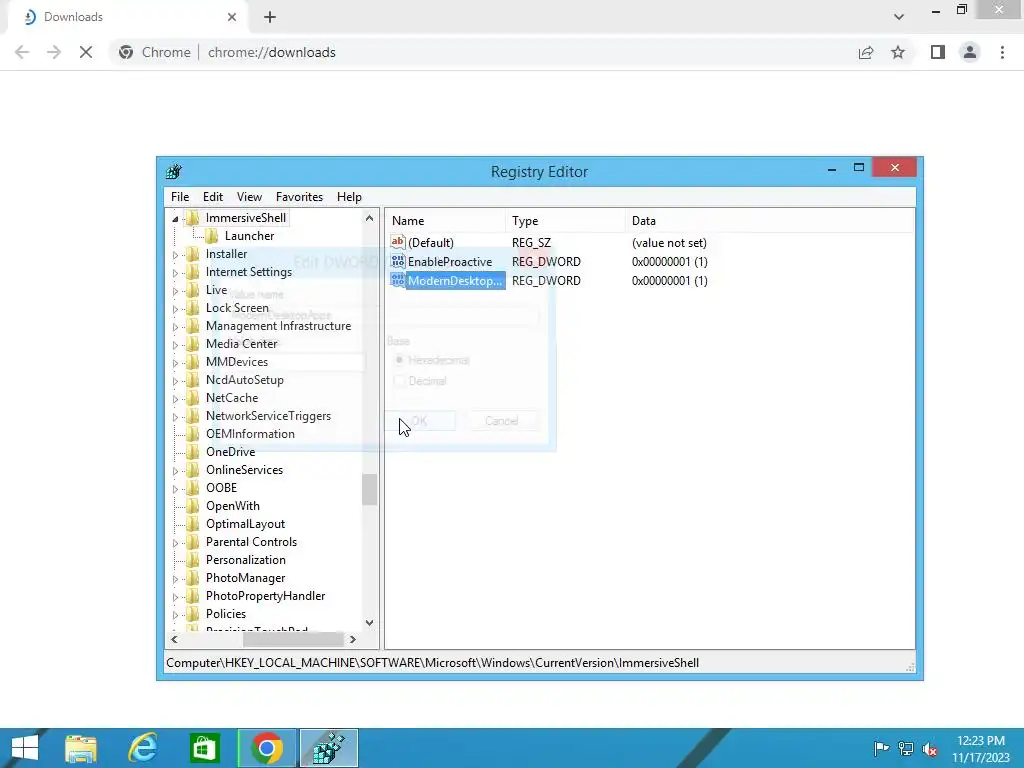
Task: Click the EnableProactive DWORD icon
Action: click(x=398, y=261)
